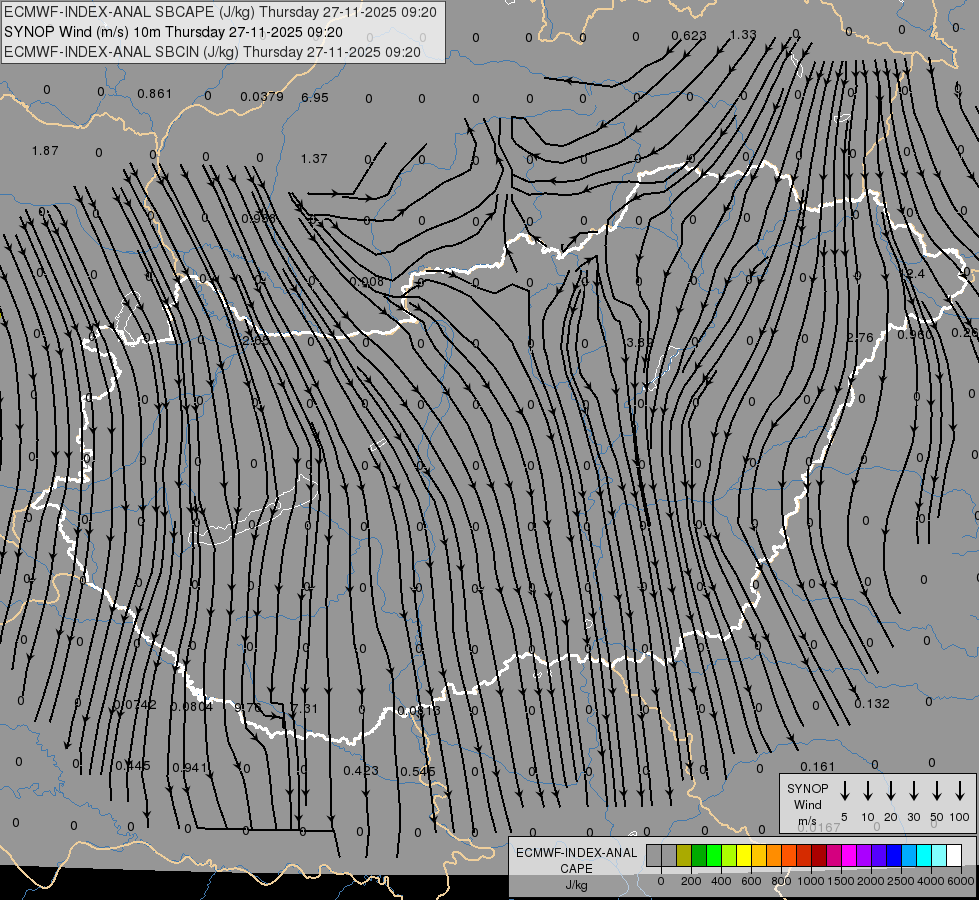Click the 100 m/s wind arrow in SYNOP legend
This screenshot has height=900, width=979.
[960, 791]
